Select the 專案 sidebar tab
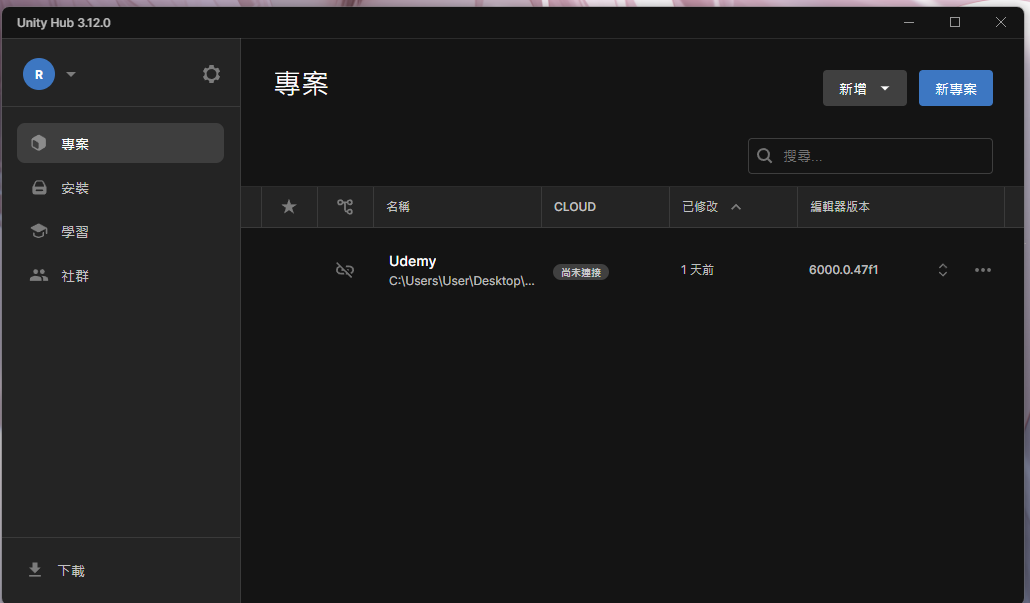 (120, 143)
